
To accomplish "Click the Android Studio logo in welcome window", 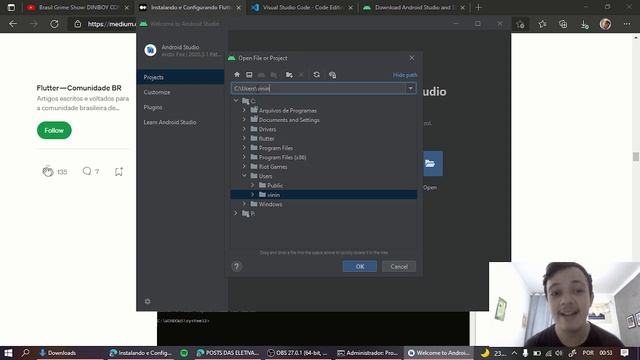I will point(150,50).
